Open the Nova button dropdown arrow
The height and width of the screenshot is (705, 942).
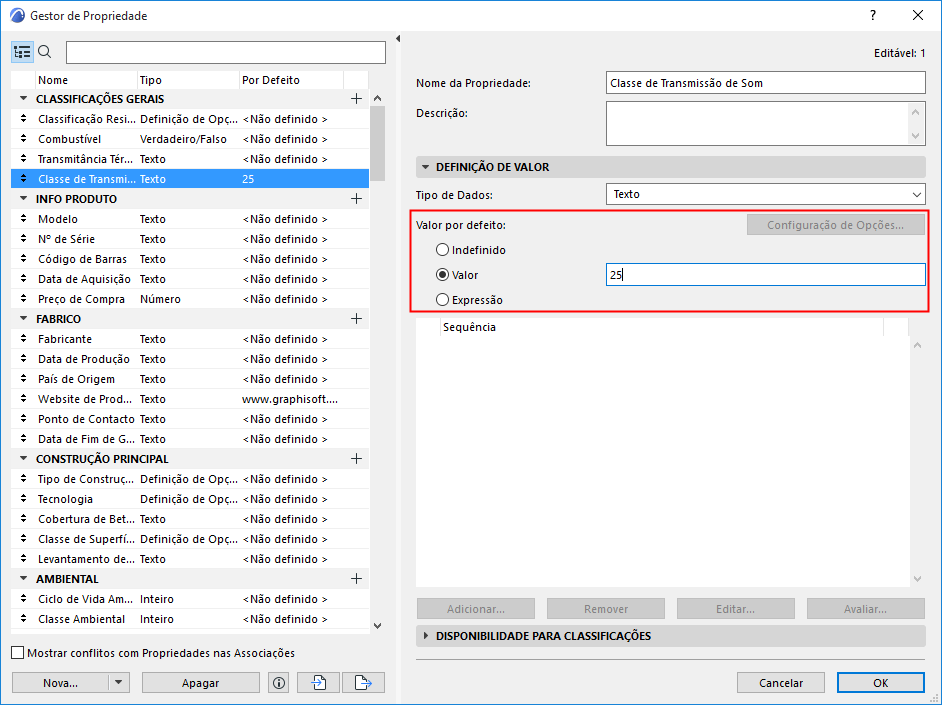(x=118, y=683)
